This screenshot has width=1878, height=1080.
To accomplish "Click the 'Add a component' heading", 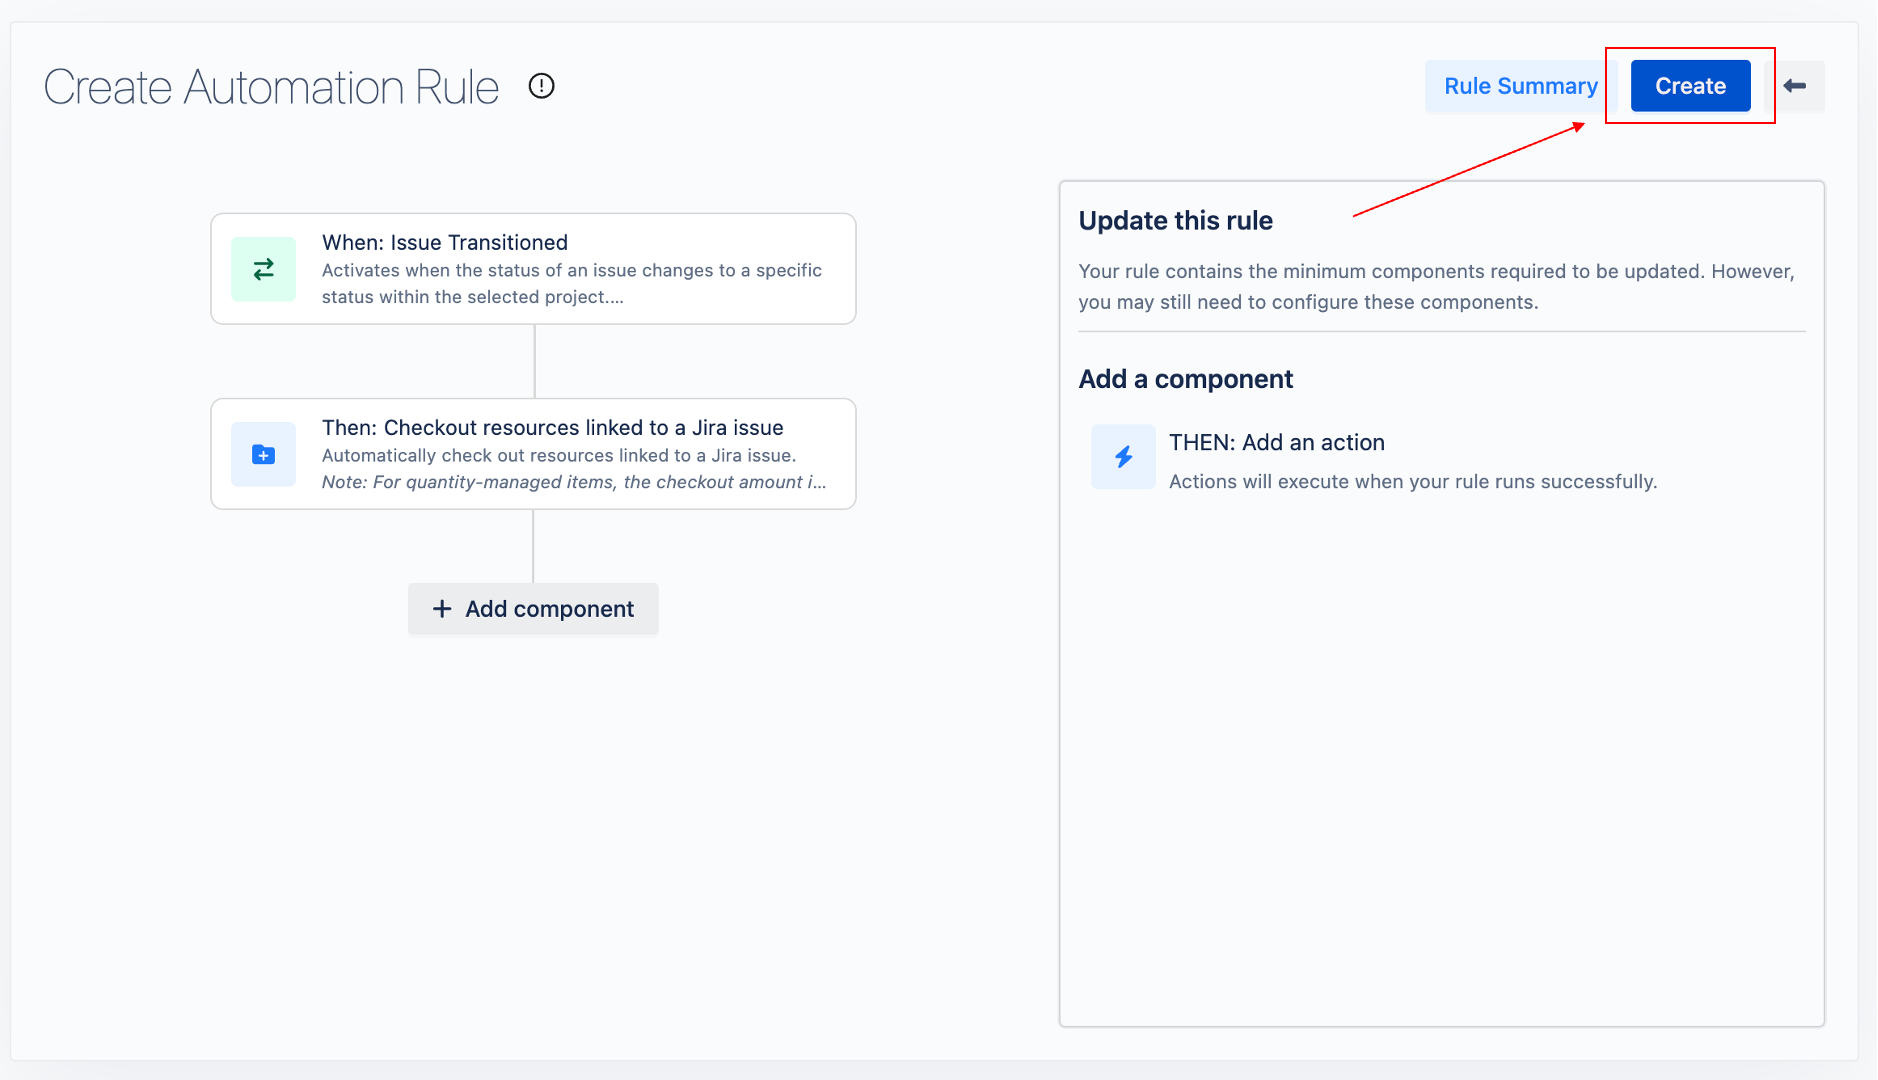I will click(1185, 379).
